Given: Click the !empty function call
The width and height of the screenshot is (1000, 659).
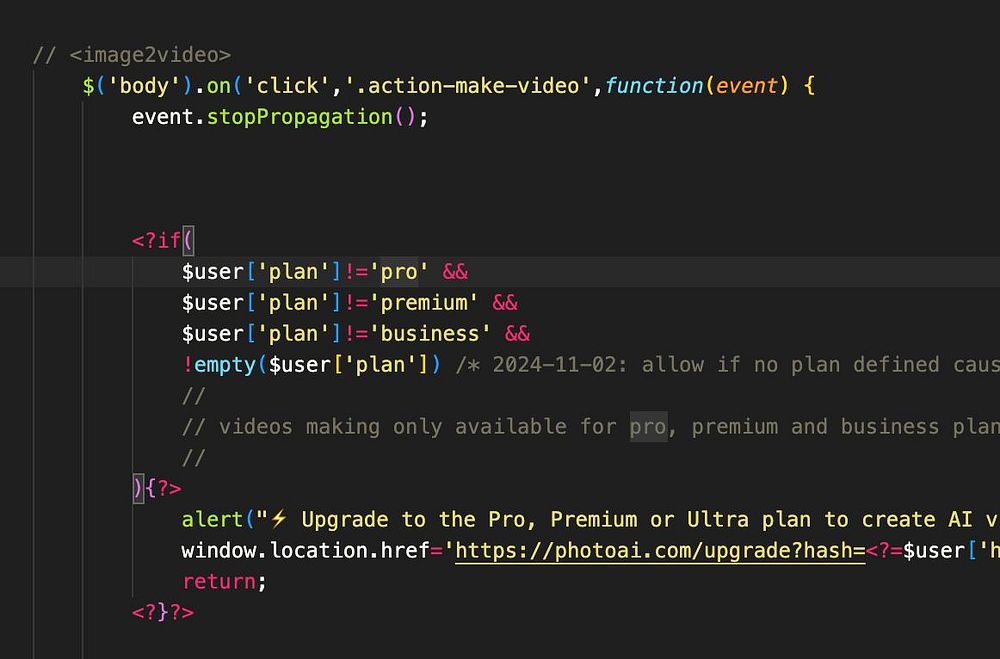Looking at the screenshot, I should (x=219, y=364).
